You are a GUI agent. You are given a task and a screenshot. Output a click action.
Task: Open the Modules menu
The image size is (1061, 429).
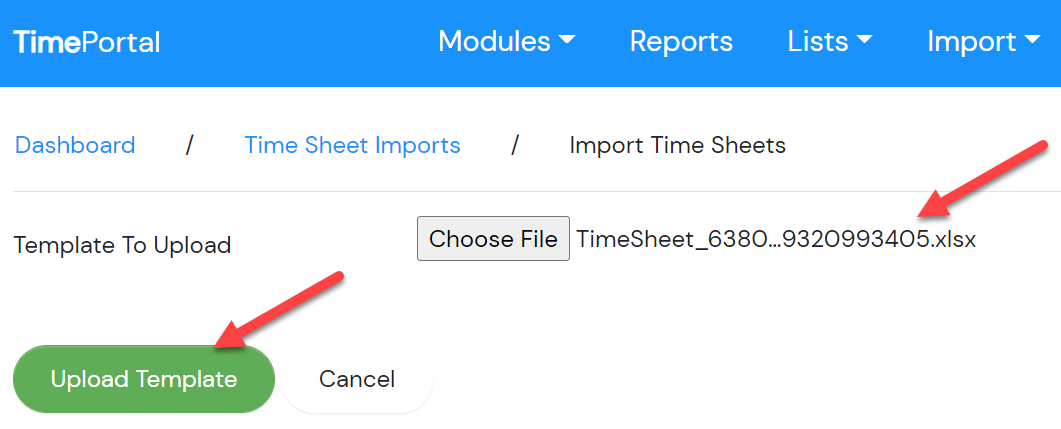507,42
